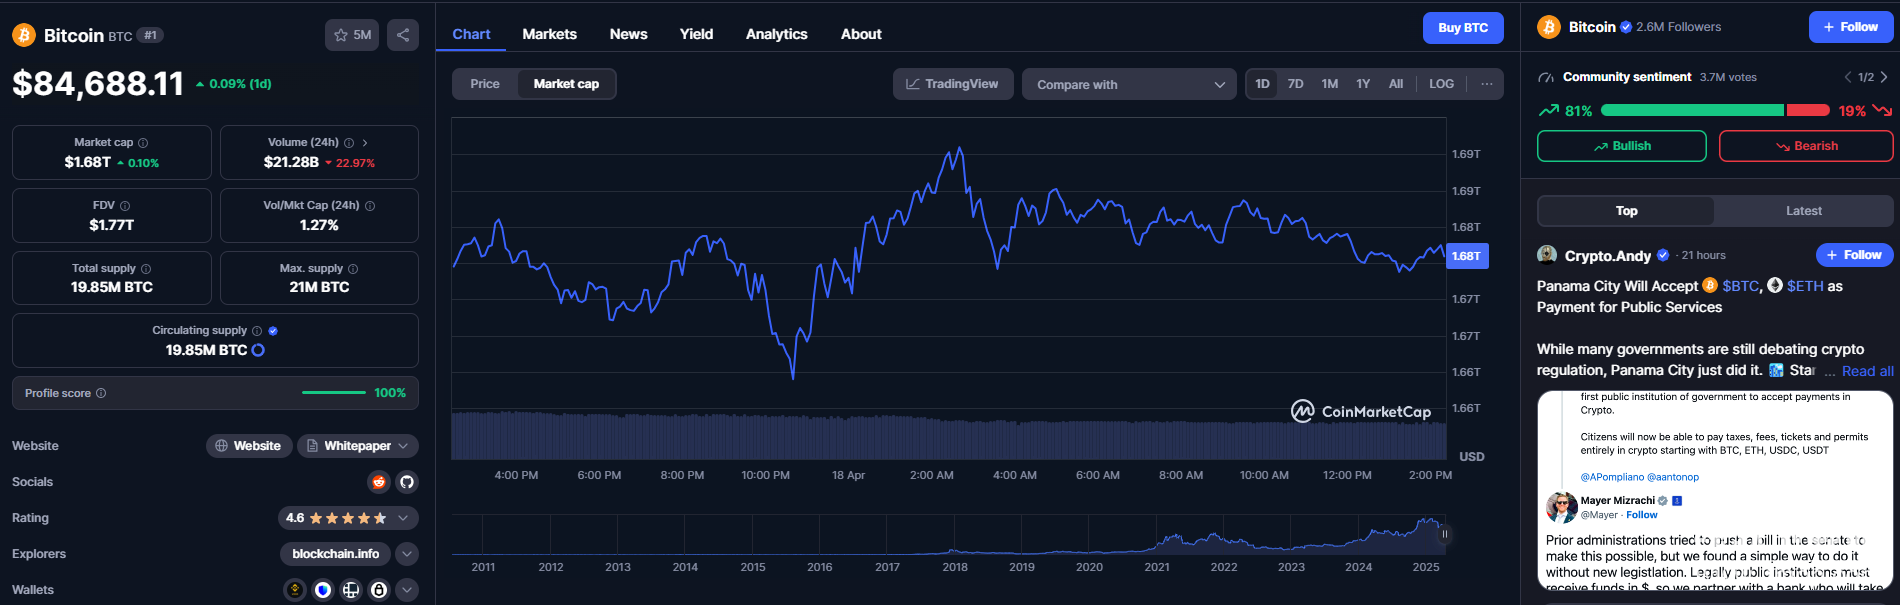Open the GitHub social link
1900x605 pixels.
click(x=406, y=482)
